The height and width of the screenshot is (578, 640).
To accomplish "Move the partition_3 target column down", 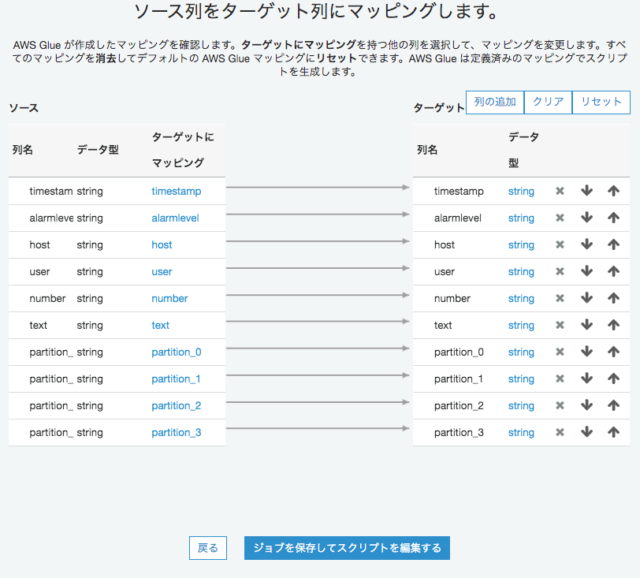I will point(587,433).
